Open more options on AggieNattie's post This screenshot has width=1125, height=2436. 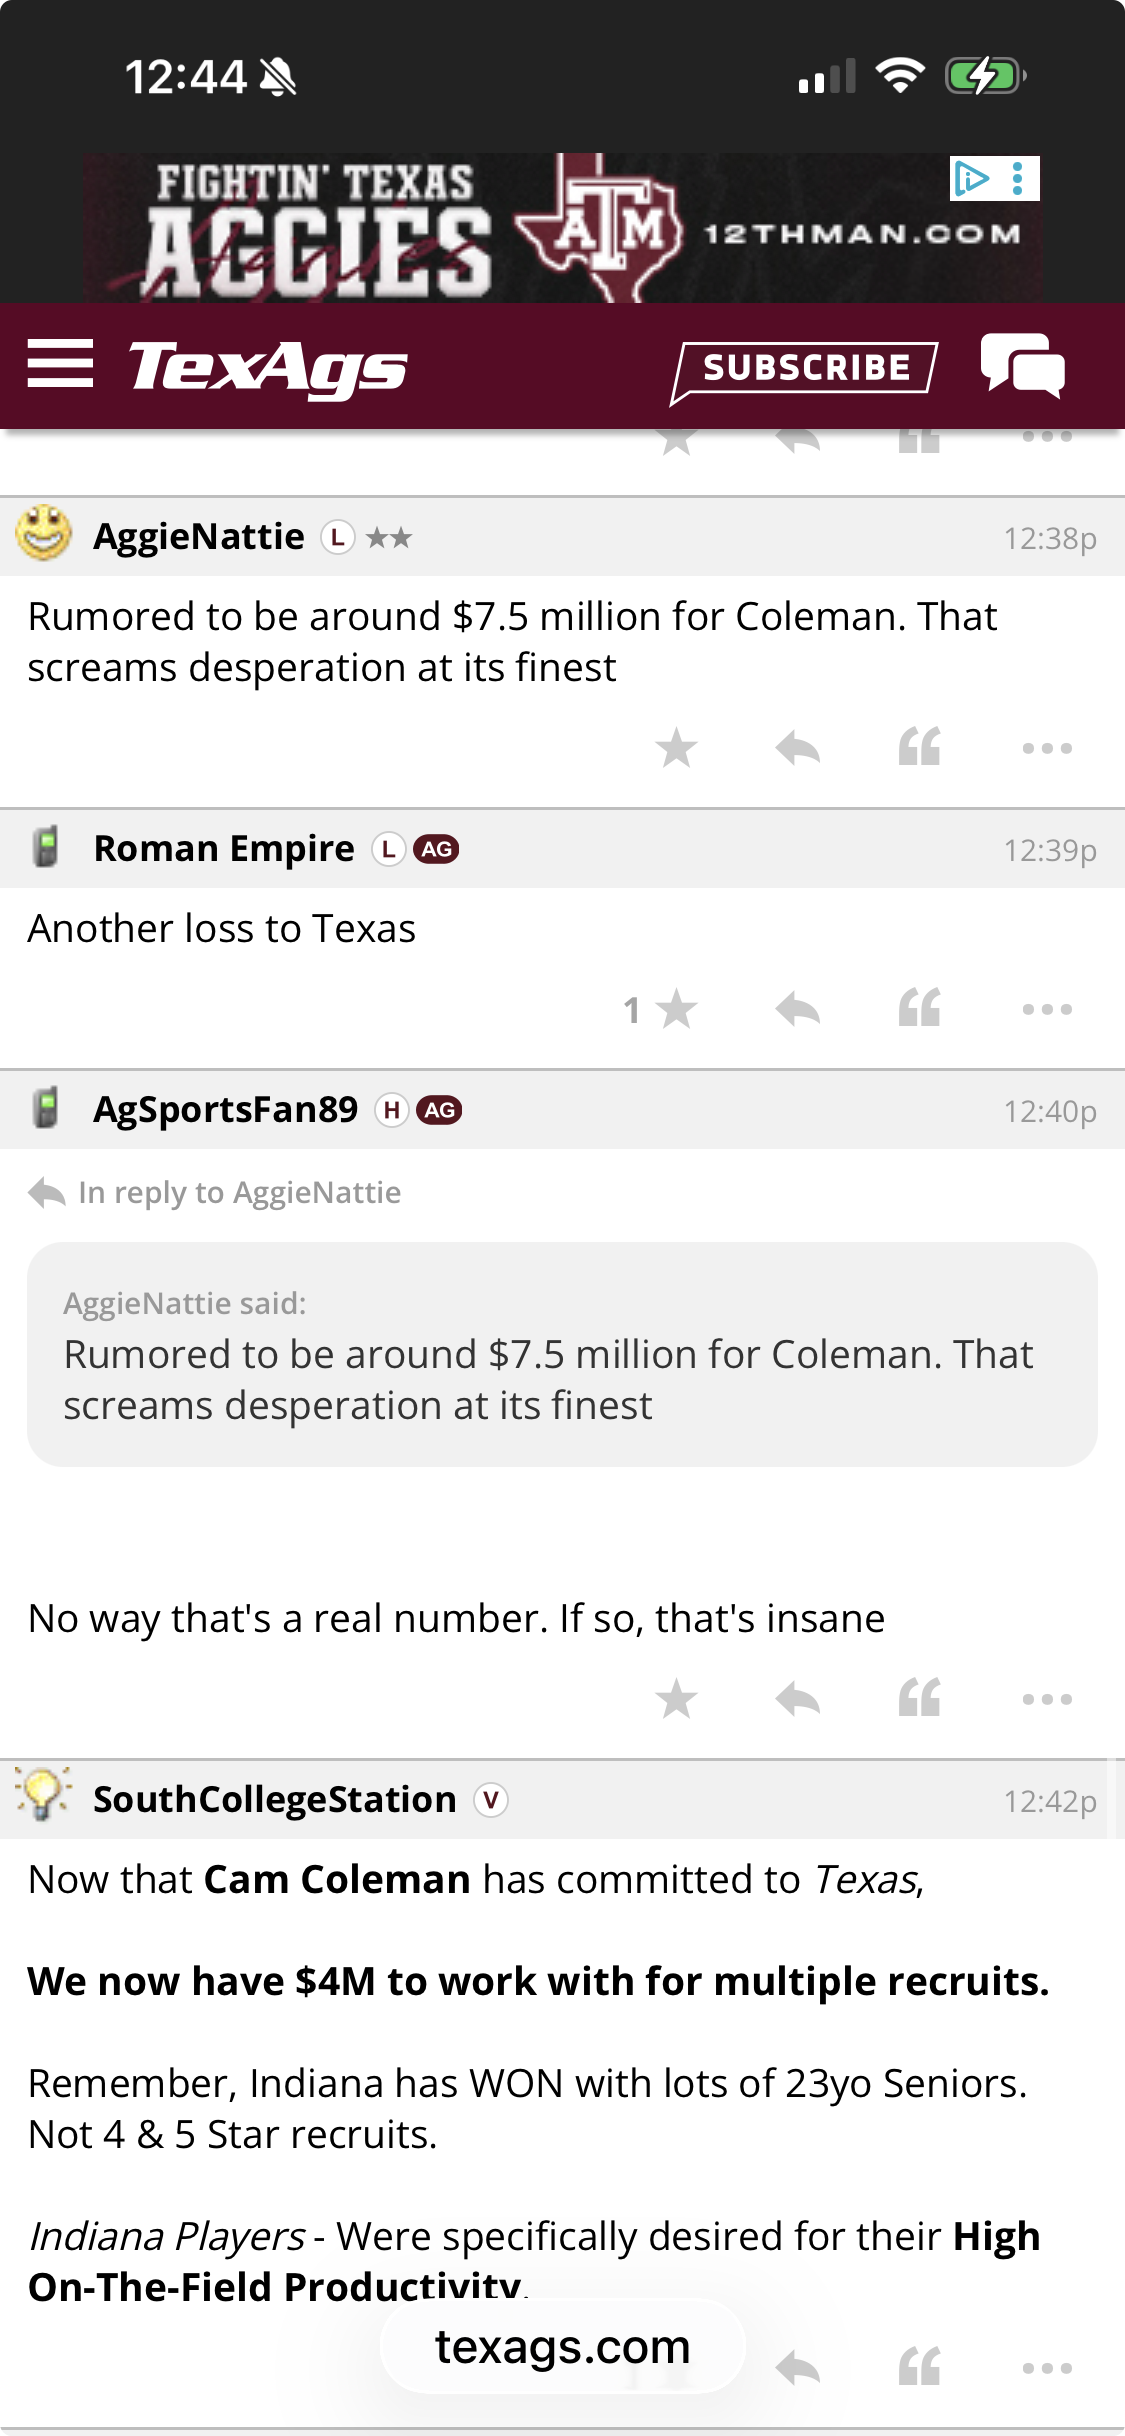click(1047, 748)
